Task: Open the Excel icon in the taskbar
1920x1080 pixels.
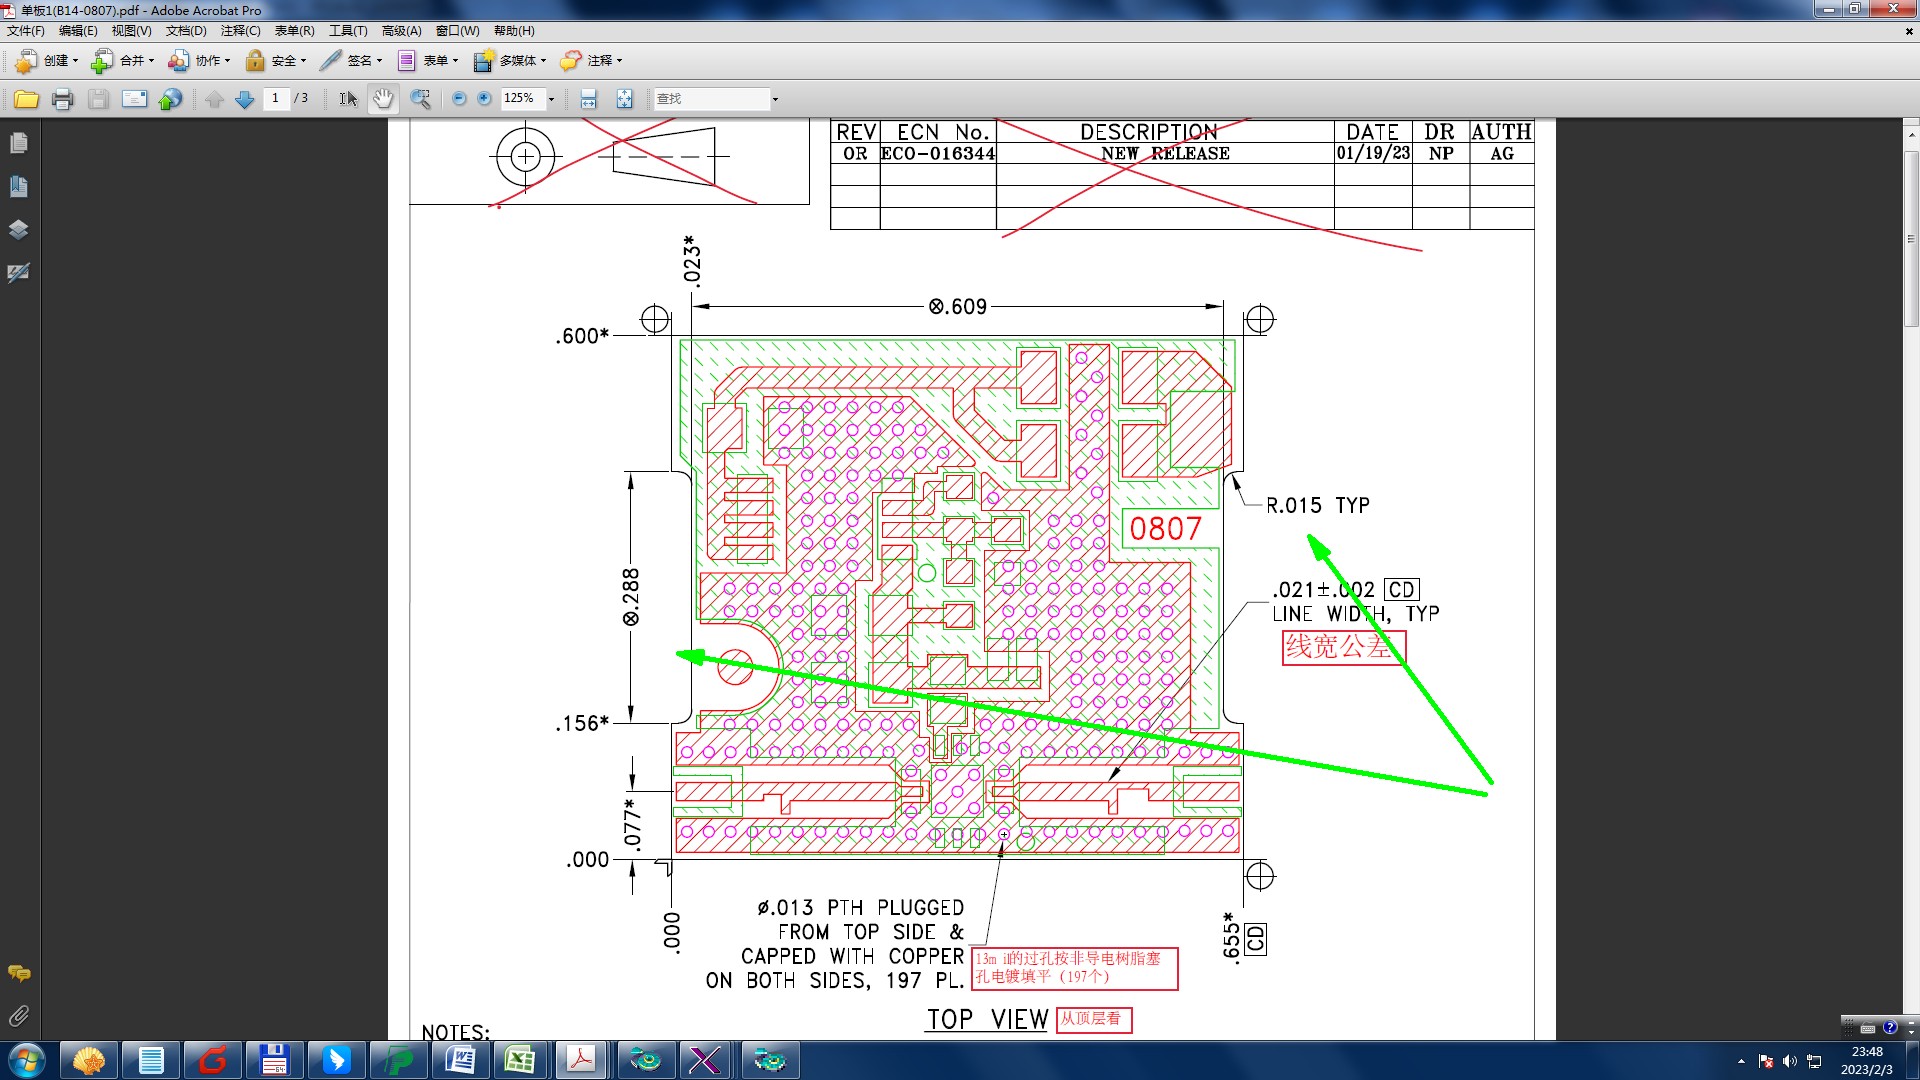Action: [520, 1060]
